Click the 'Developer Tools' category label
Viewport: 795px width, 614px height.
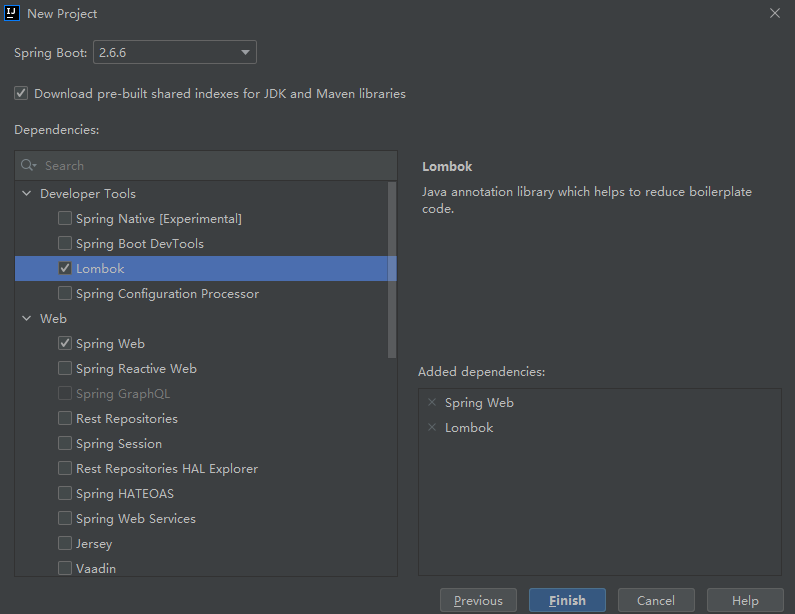coord(88,194)
